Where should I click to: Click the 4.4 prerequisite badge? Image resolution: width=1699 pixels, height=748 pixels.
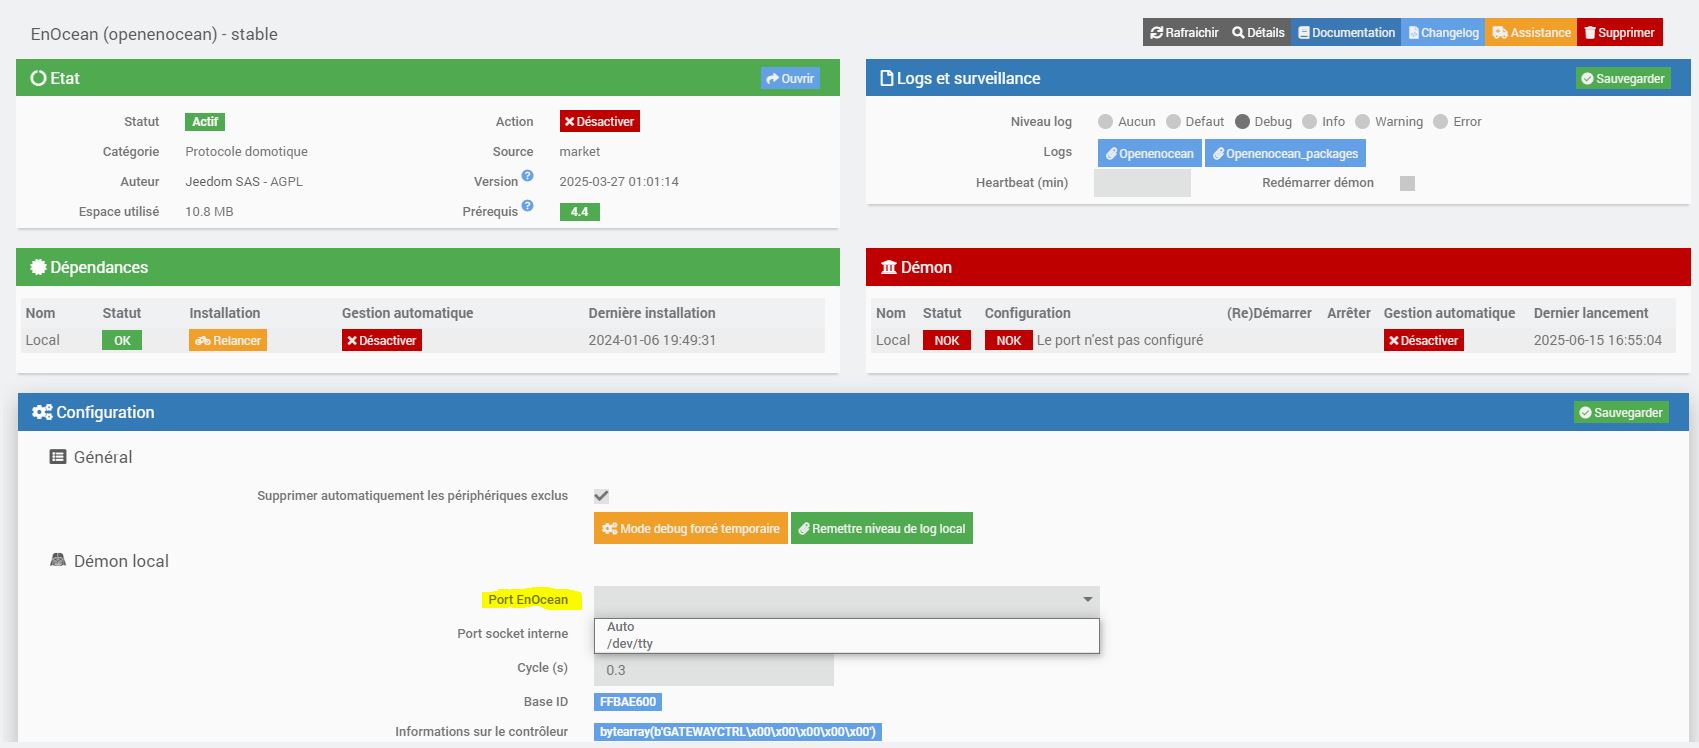click(x=579, y=211)
